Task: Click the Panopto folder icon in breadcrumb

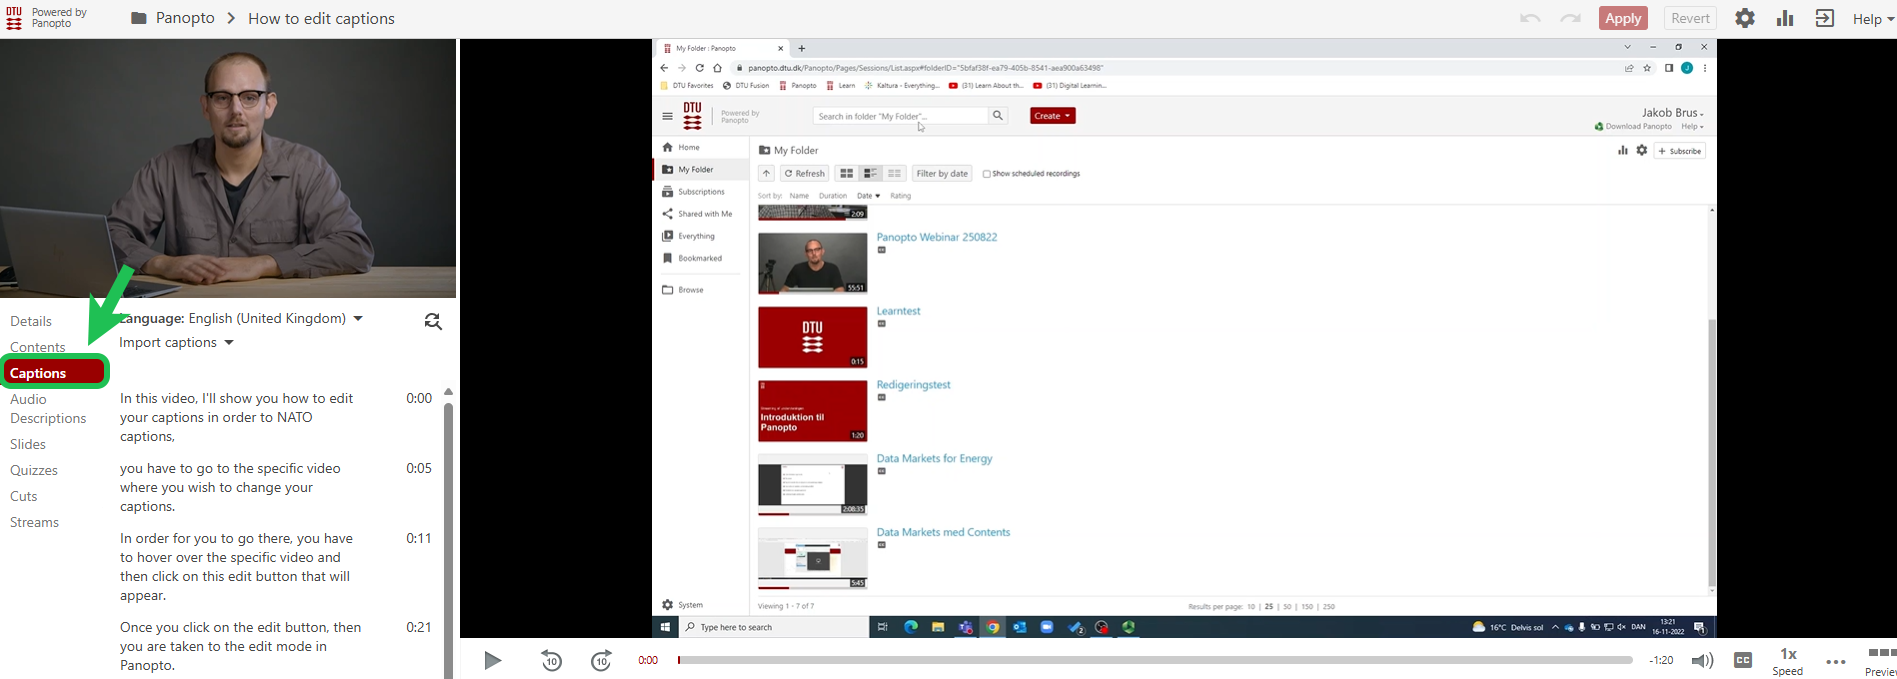Action: tap(139, 18)
